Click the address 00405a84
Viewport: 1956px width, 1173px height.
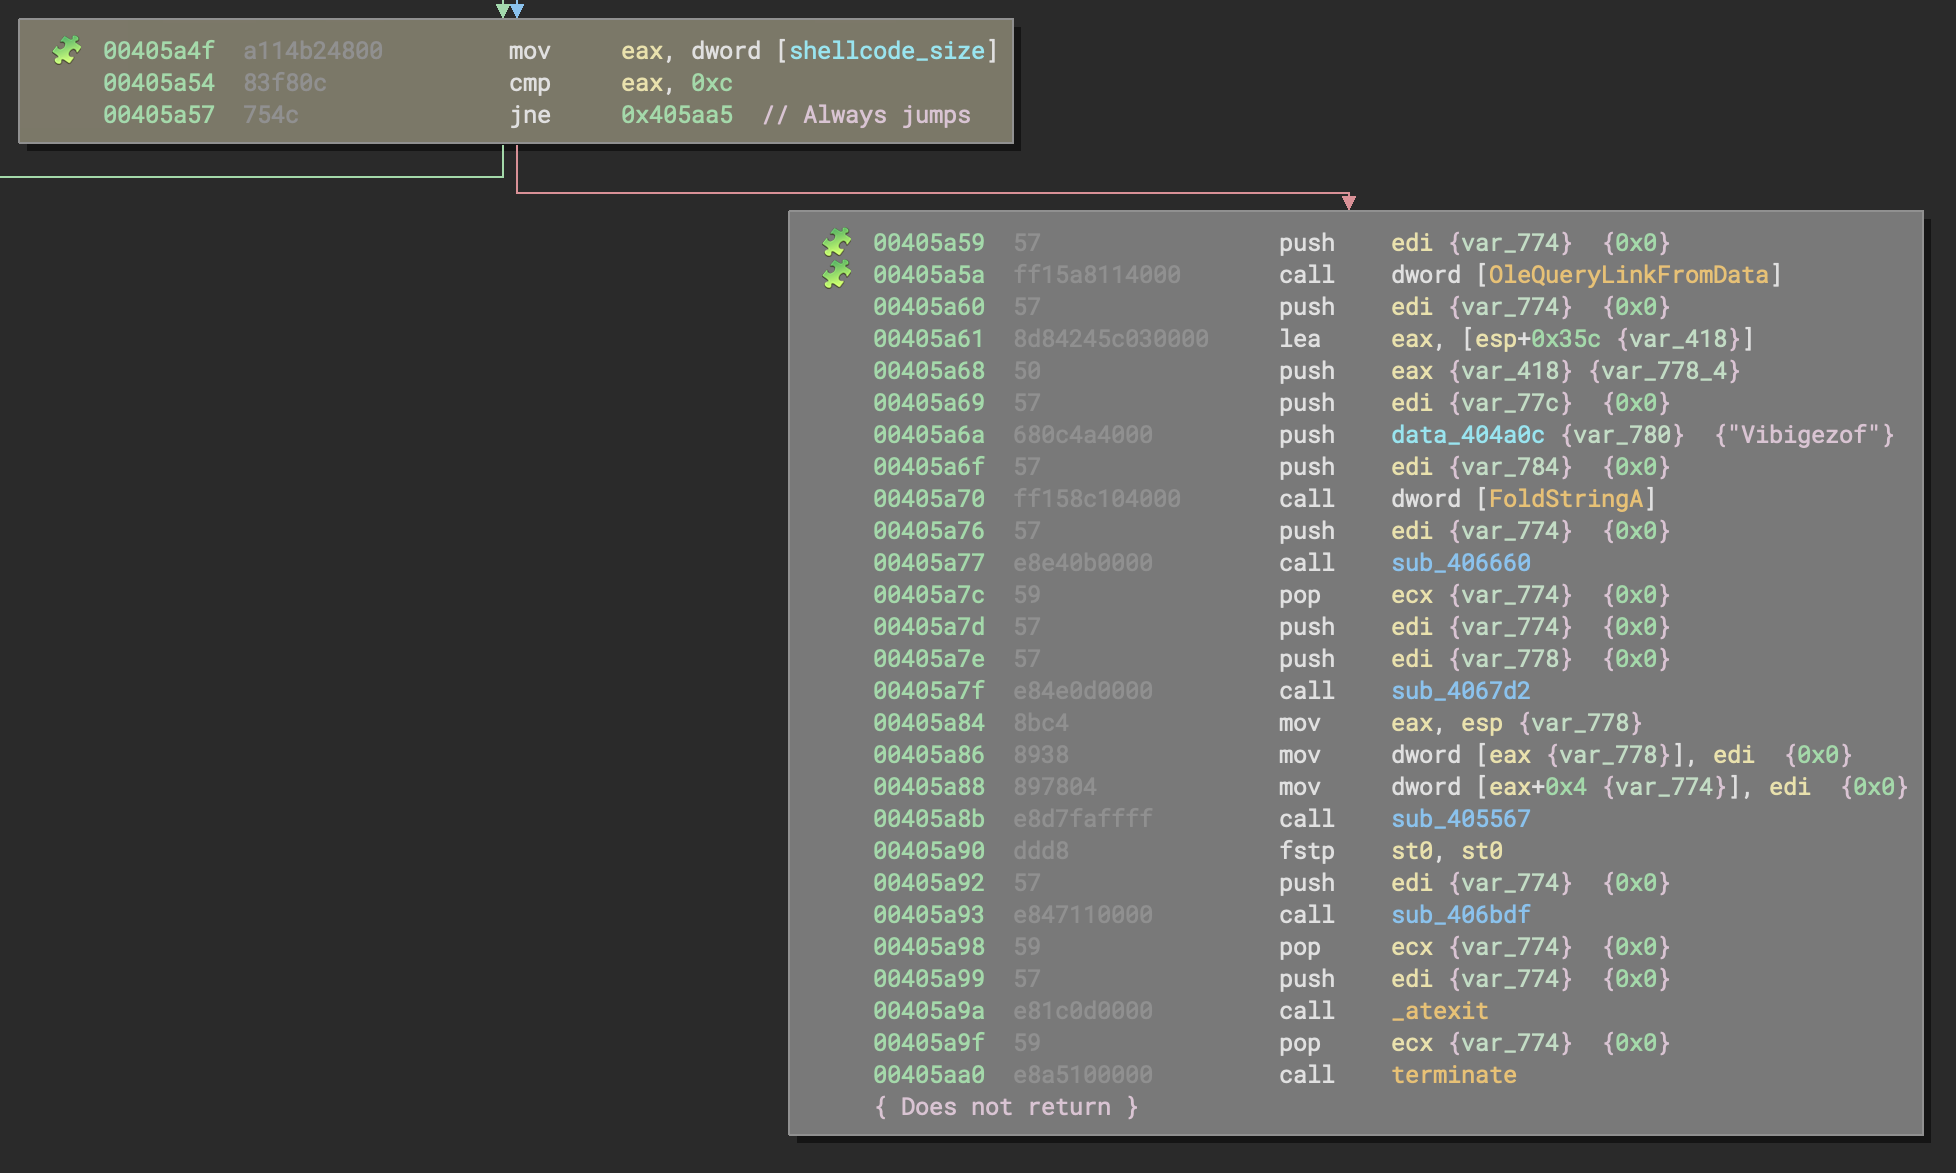(x=928, y=722)
